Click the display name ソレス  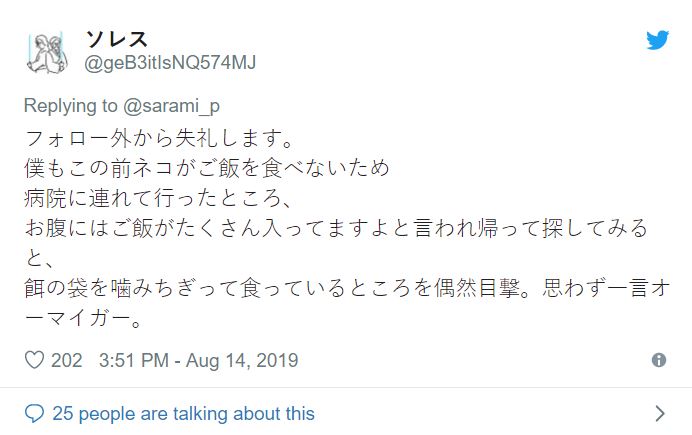click(116, 39)
